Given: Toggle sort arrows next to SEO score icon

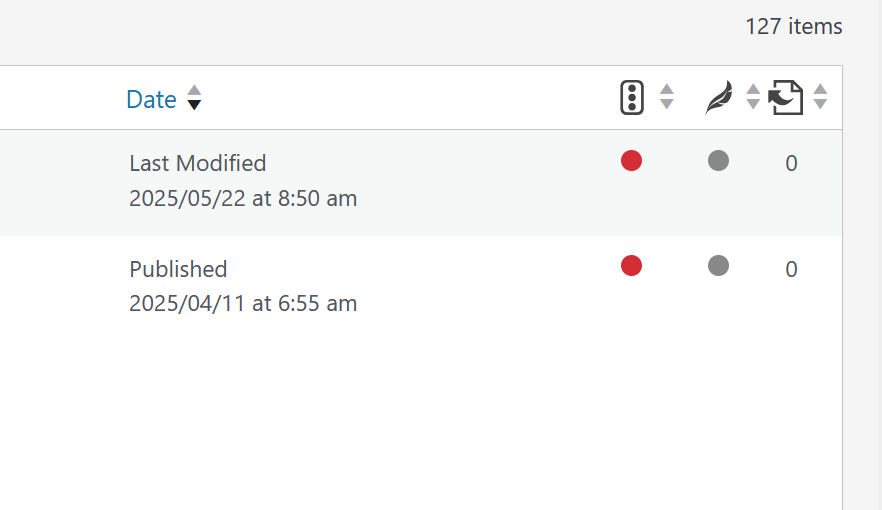Looking at the screenshot, I should pos(667,97).
